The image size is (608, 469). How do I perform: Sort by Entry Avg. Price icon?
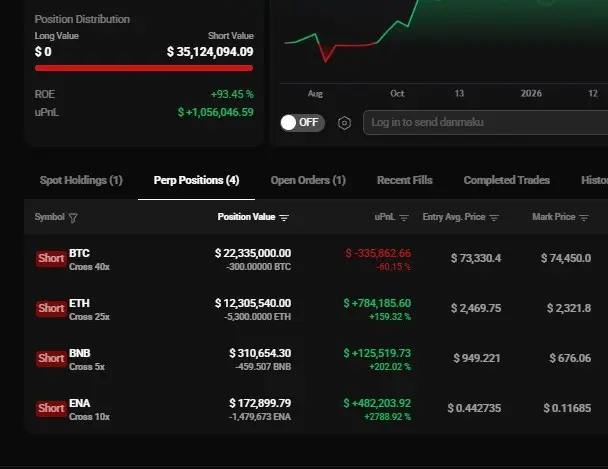point(494,218)
